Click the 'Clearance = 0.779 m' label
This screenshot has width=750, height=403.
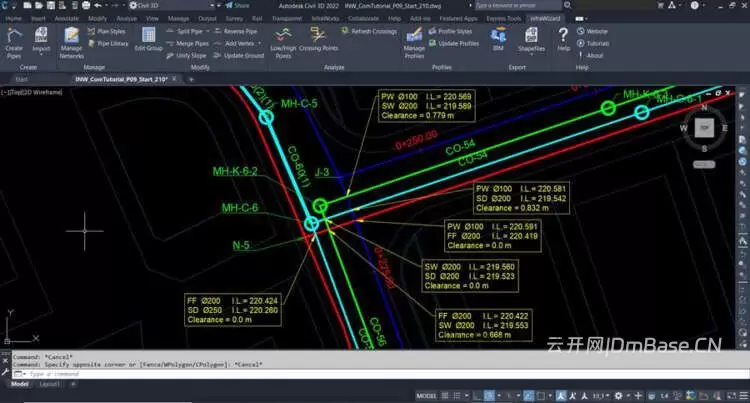pos(418,116)
